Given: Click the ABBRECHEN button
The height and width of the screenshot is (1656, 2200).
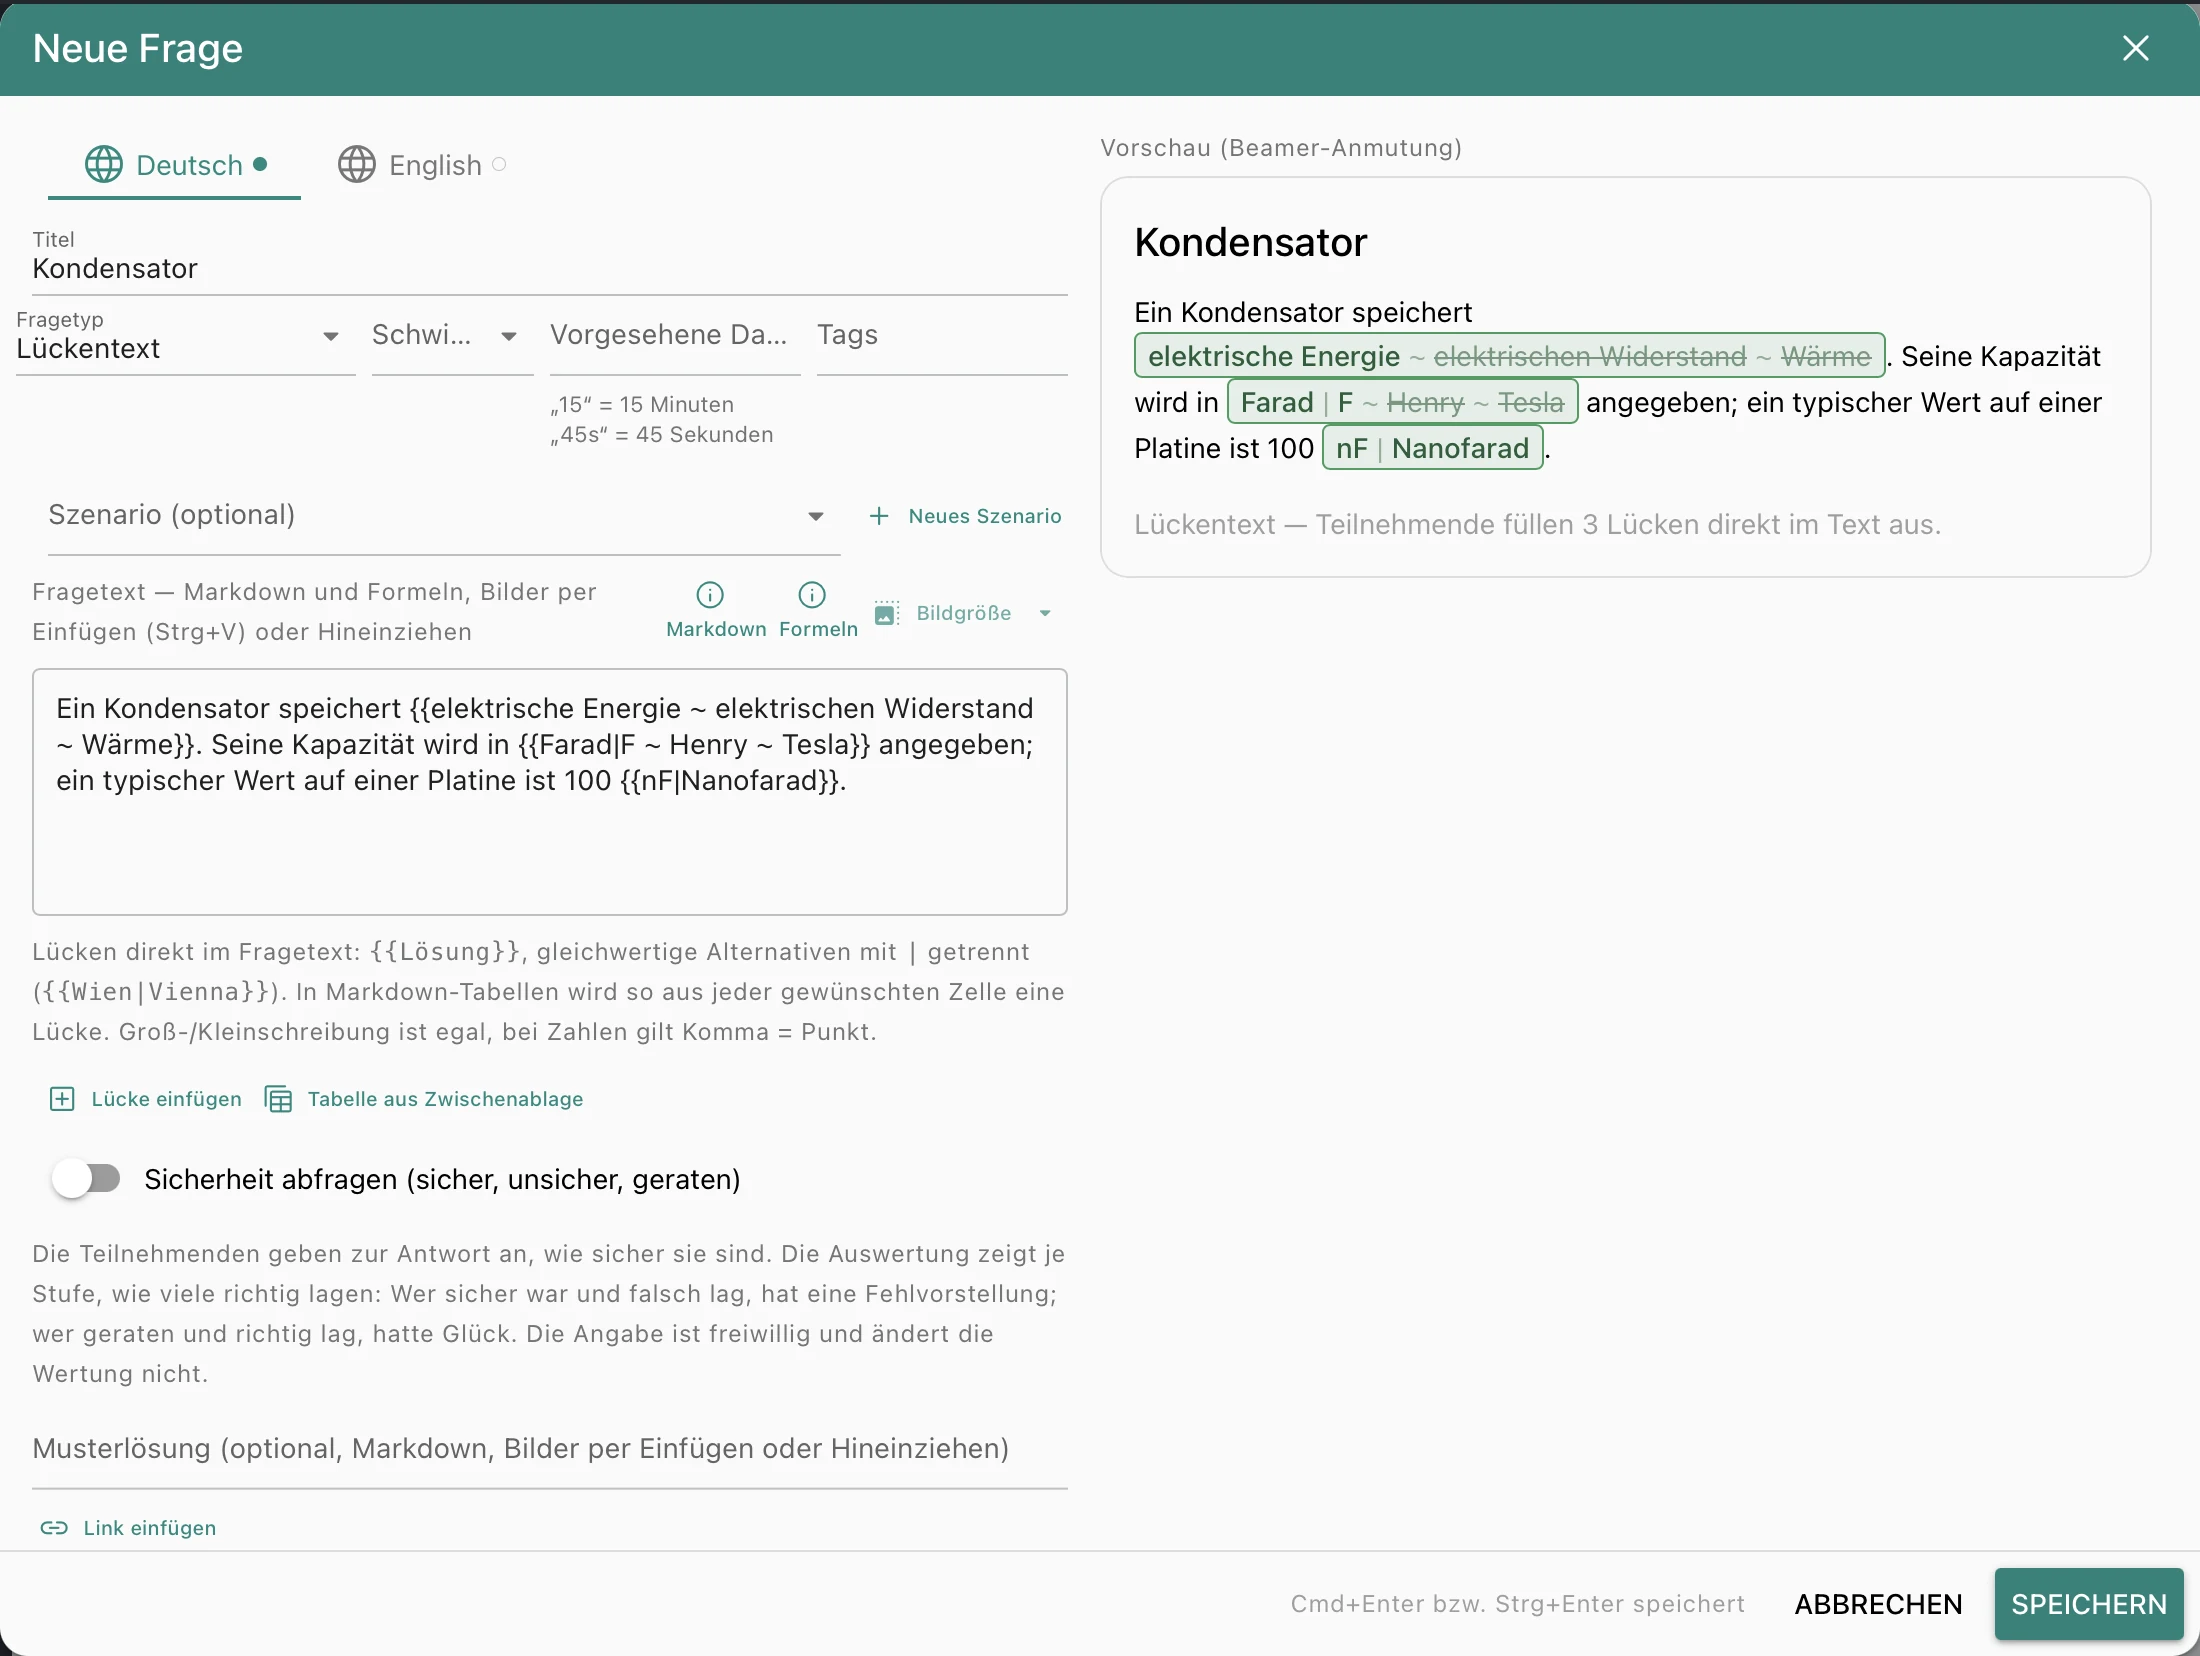Looking at the screenshot, I should point(1878,1604).
